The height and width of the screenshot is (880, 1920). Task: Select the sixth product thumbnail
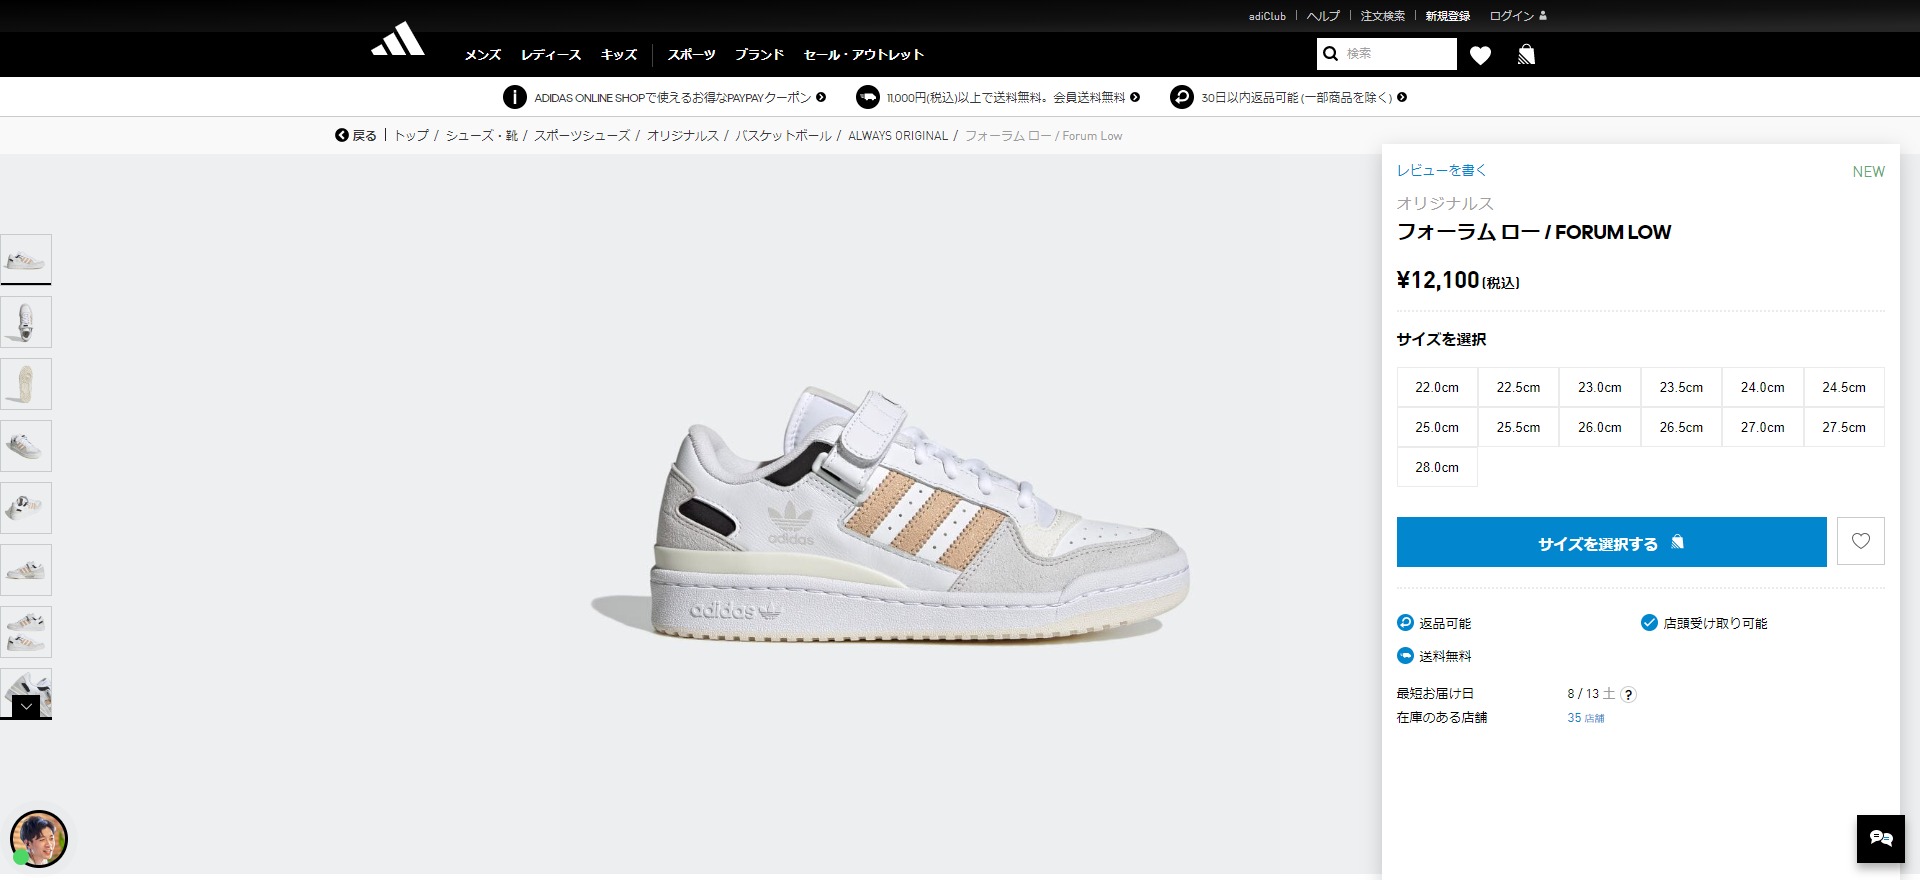click(26, 570)
